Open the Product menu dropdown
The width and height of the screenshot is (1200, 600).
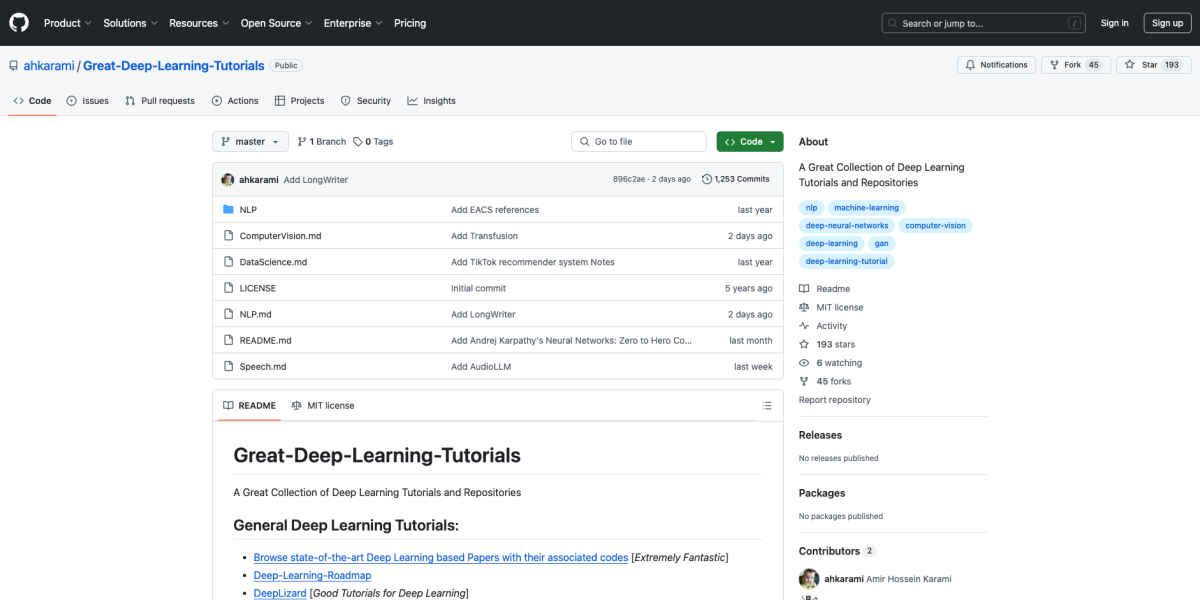[x=67, y=22]
